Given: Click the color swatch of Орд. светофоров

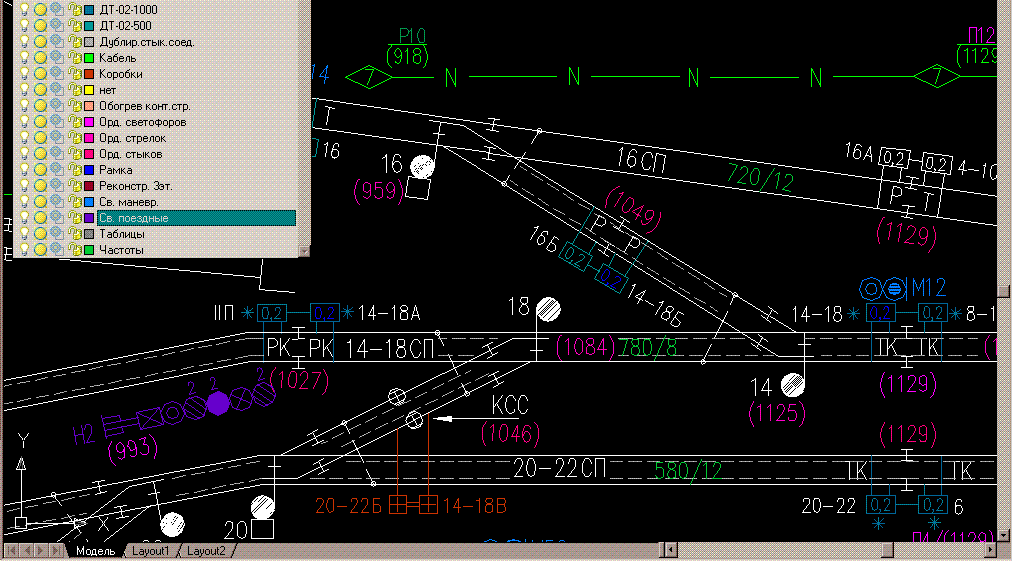Looking at the screenshot, I should (x=90, y=122).
